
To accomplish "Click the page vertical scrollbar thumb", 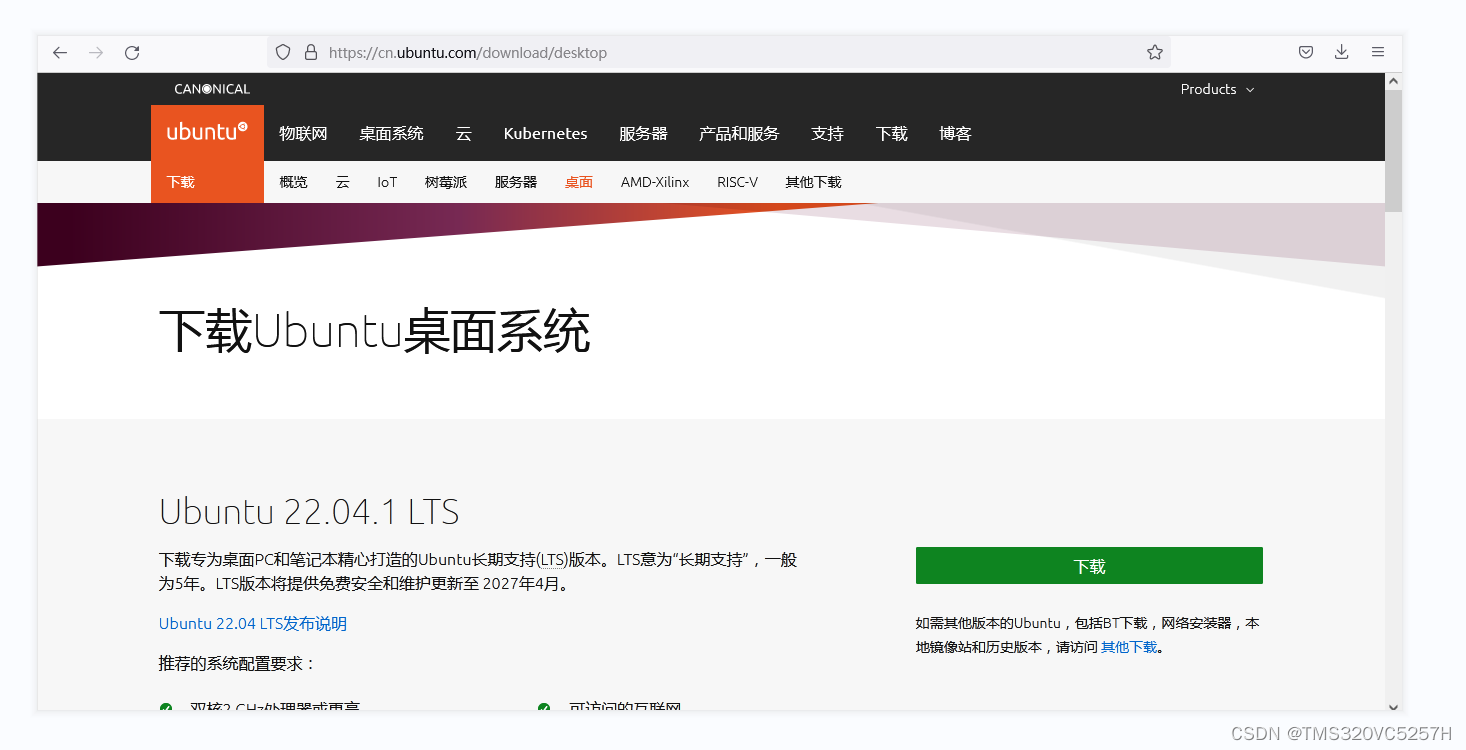I will pos(1394,150).
